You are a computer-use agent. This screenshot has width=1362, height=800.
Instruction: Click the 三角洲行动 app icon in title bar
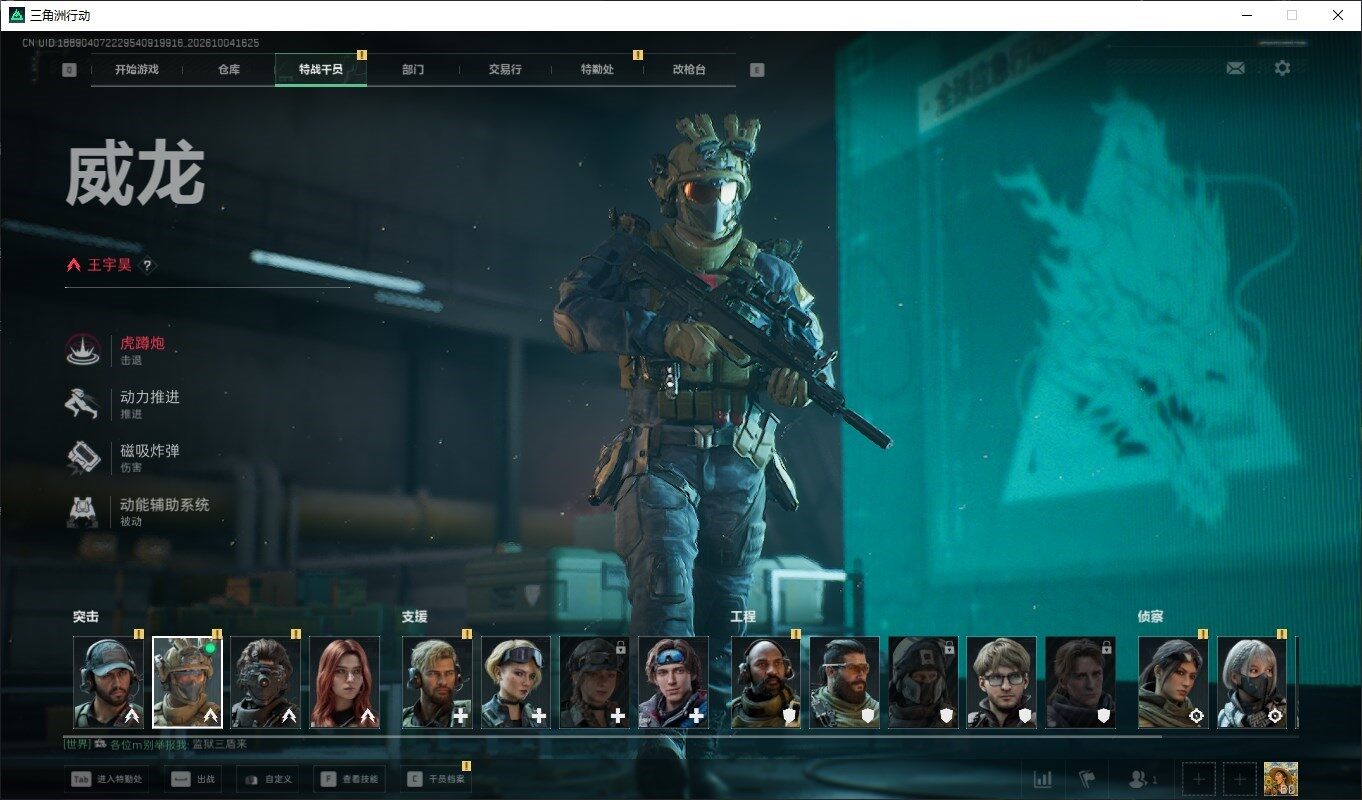(x=16, y=15)
